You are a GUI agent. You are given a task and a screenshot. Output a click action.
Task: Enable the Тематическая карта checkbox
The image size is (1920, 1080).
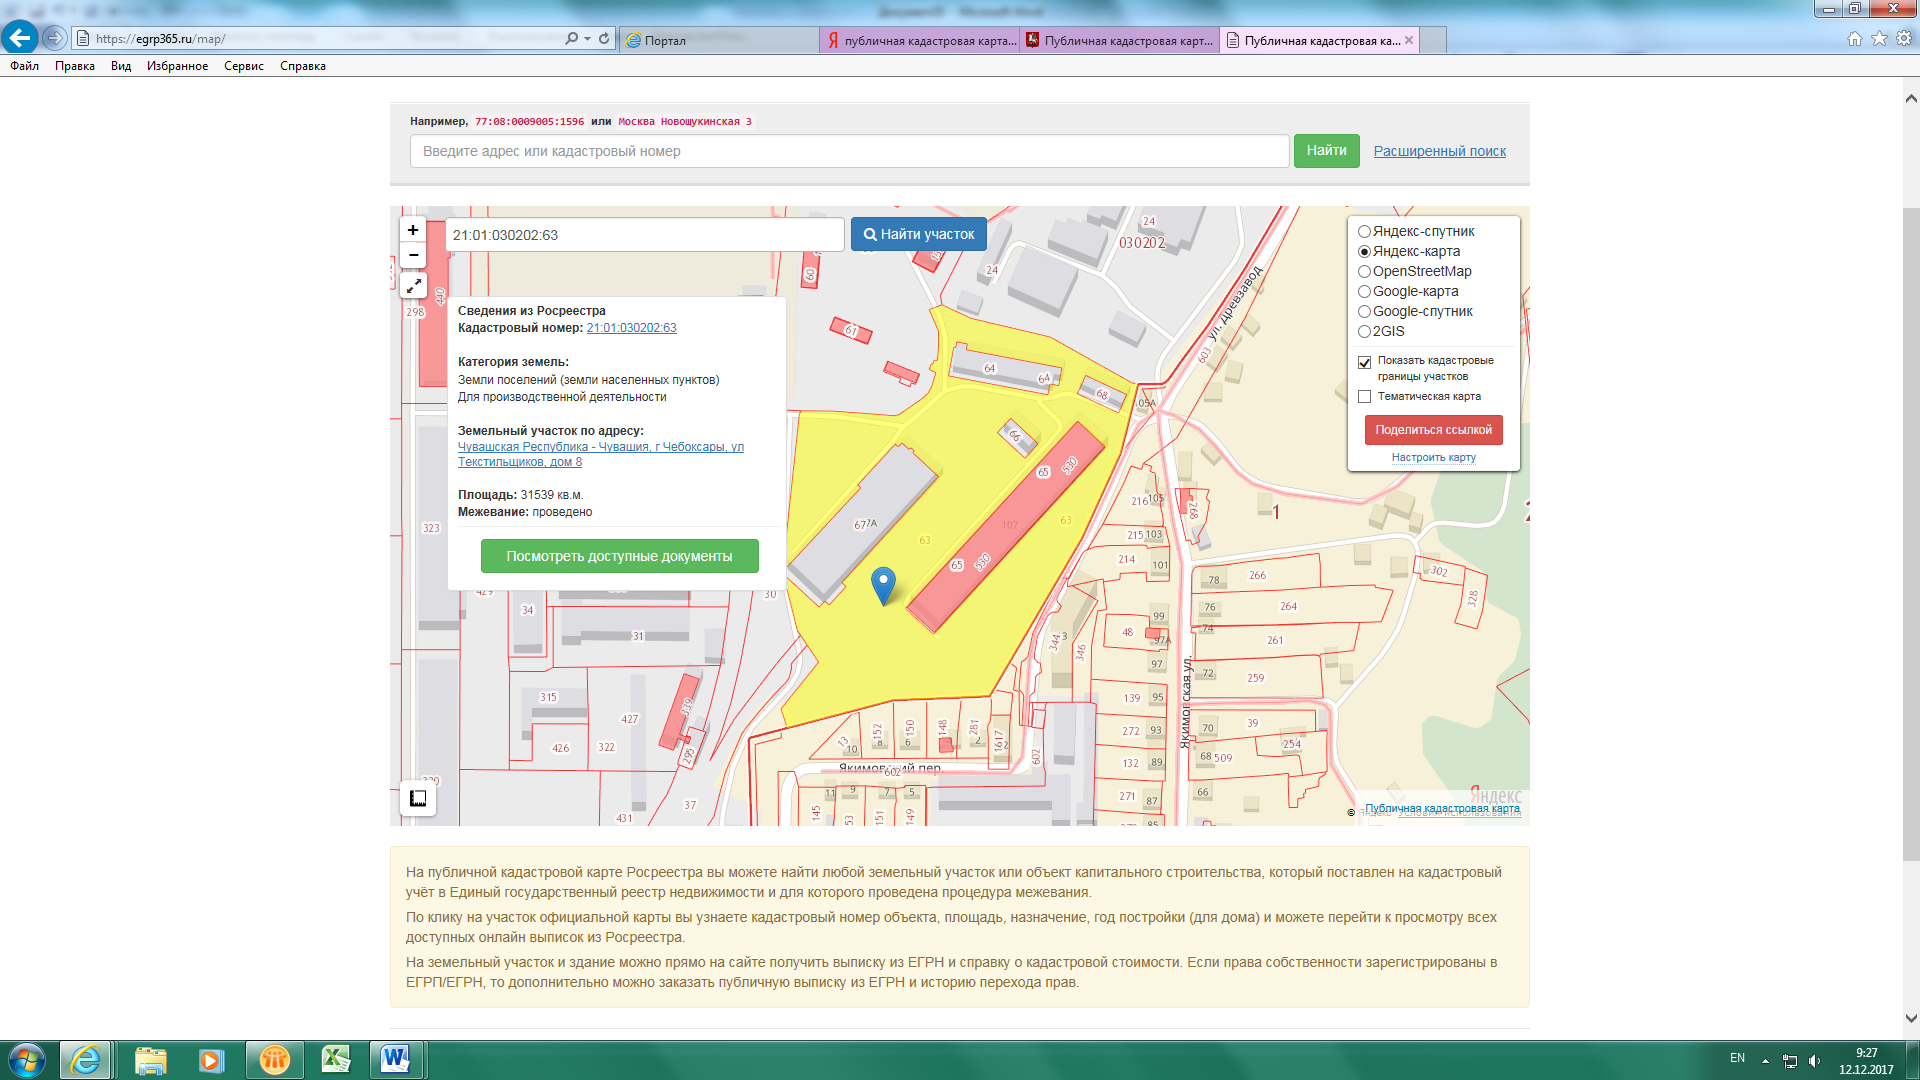point(1364,397)
